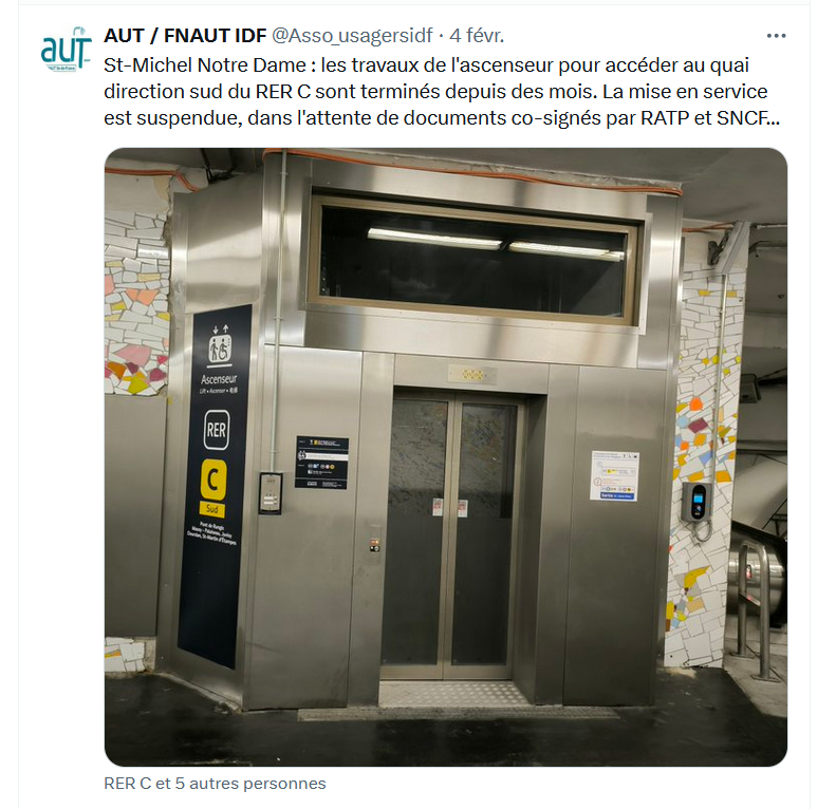This screenshot has width=836, height=810.
Task: Open the tweet's three-dot more options menu
Action: tap(776, 36)
